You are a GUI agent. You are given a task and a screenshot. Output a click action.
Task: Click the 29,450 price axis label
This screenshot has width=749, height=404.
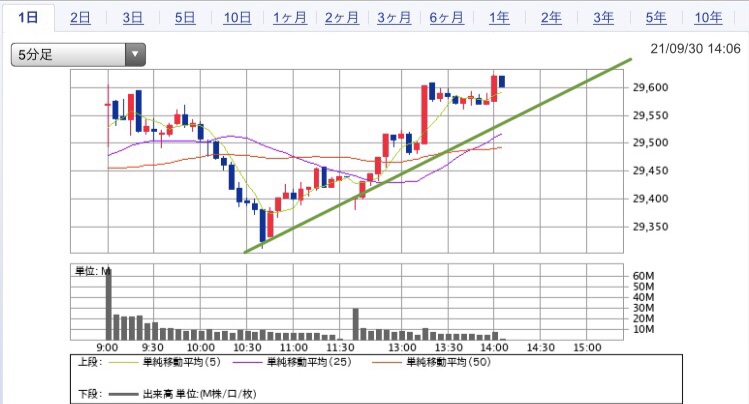tap(650, 170)
